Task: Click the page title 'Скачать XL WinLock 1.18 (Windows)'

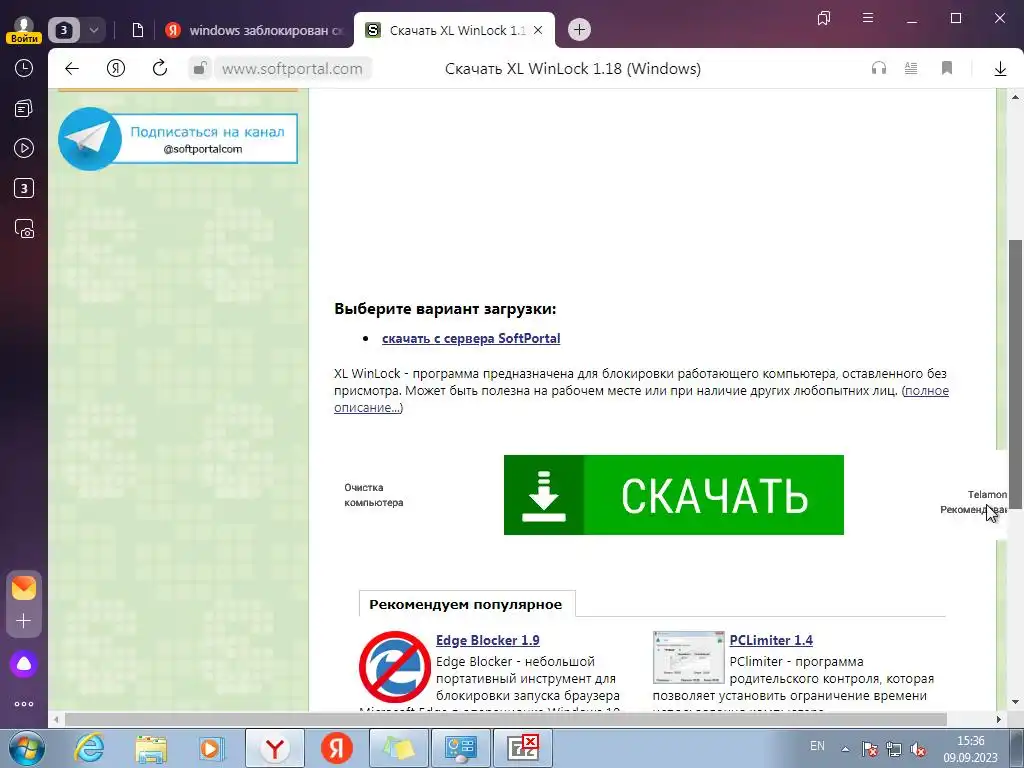Action: [x=573, y=69]
